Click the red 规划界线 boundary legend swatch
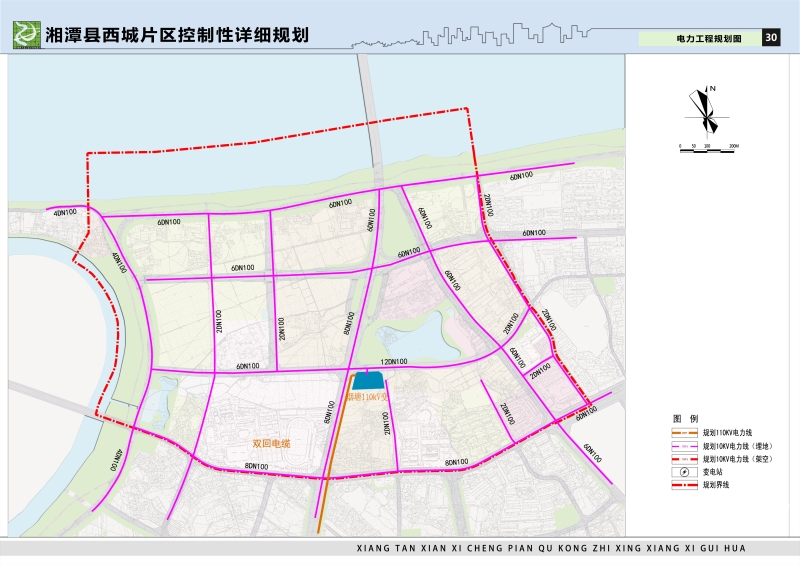This screenshot has width=800, height=565. (685, 484)
